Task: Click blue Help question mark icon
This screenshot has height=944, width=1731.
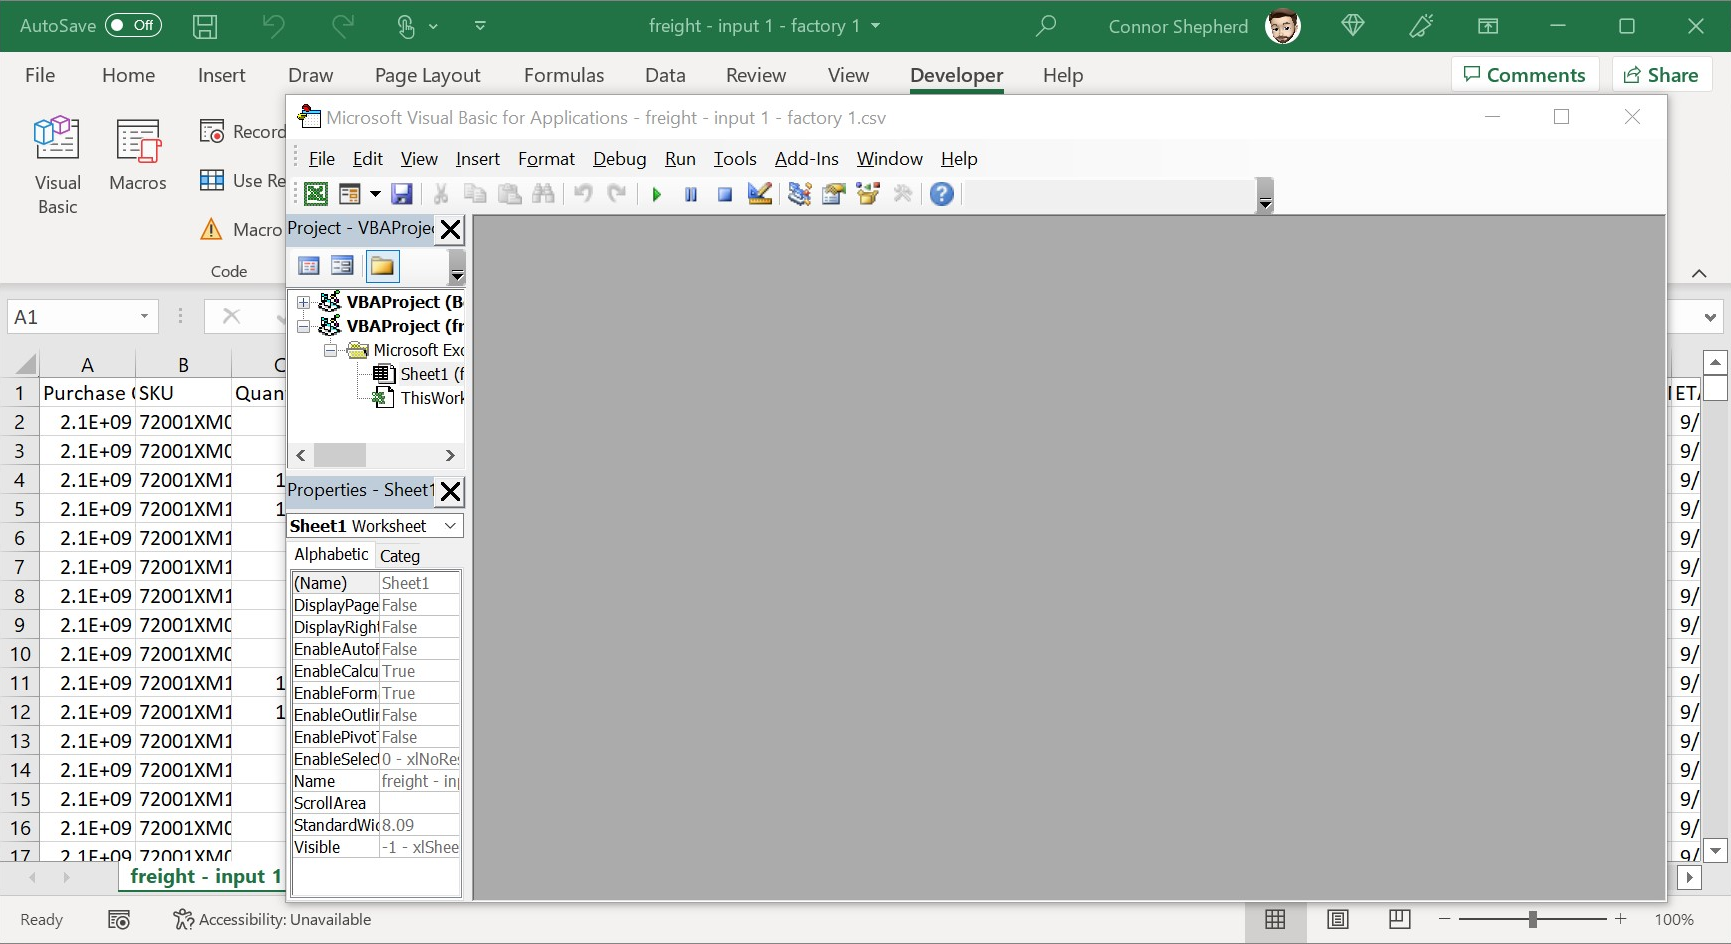Action: click(x=942, y=194)
